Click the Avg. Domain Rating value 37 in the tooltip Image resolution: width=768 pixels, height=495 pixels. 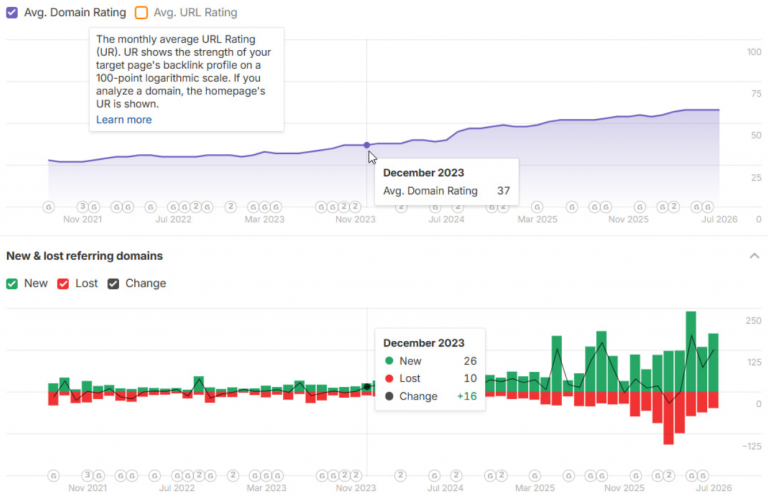[x=504, y=191]
